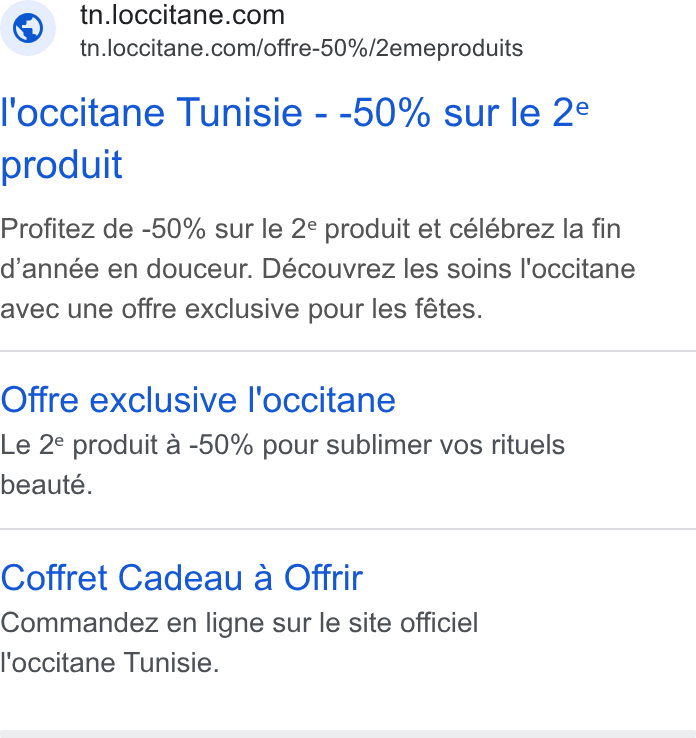Click the divider above 'Offre exclusive'
The width and height of the screenshot is (696, 738).
click(348, 351)
